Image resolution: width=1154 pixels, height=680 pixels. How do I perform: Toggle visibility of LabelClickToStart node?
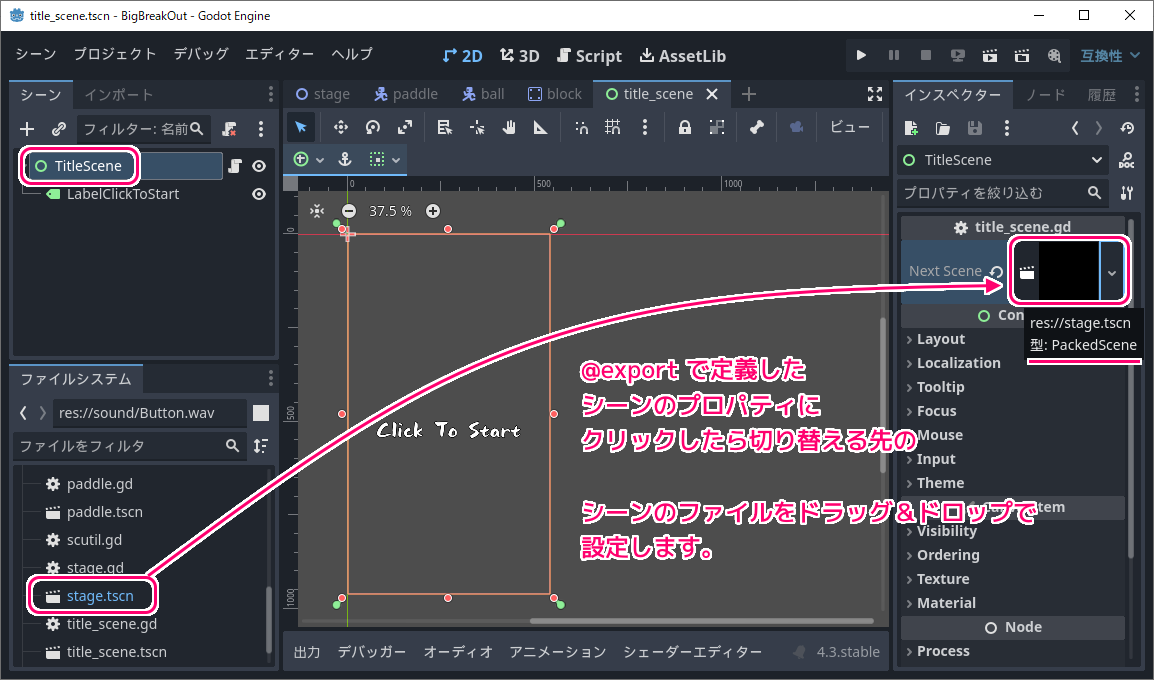pos(259,194)
